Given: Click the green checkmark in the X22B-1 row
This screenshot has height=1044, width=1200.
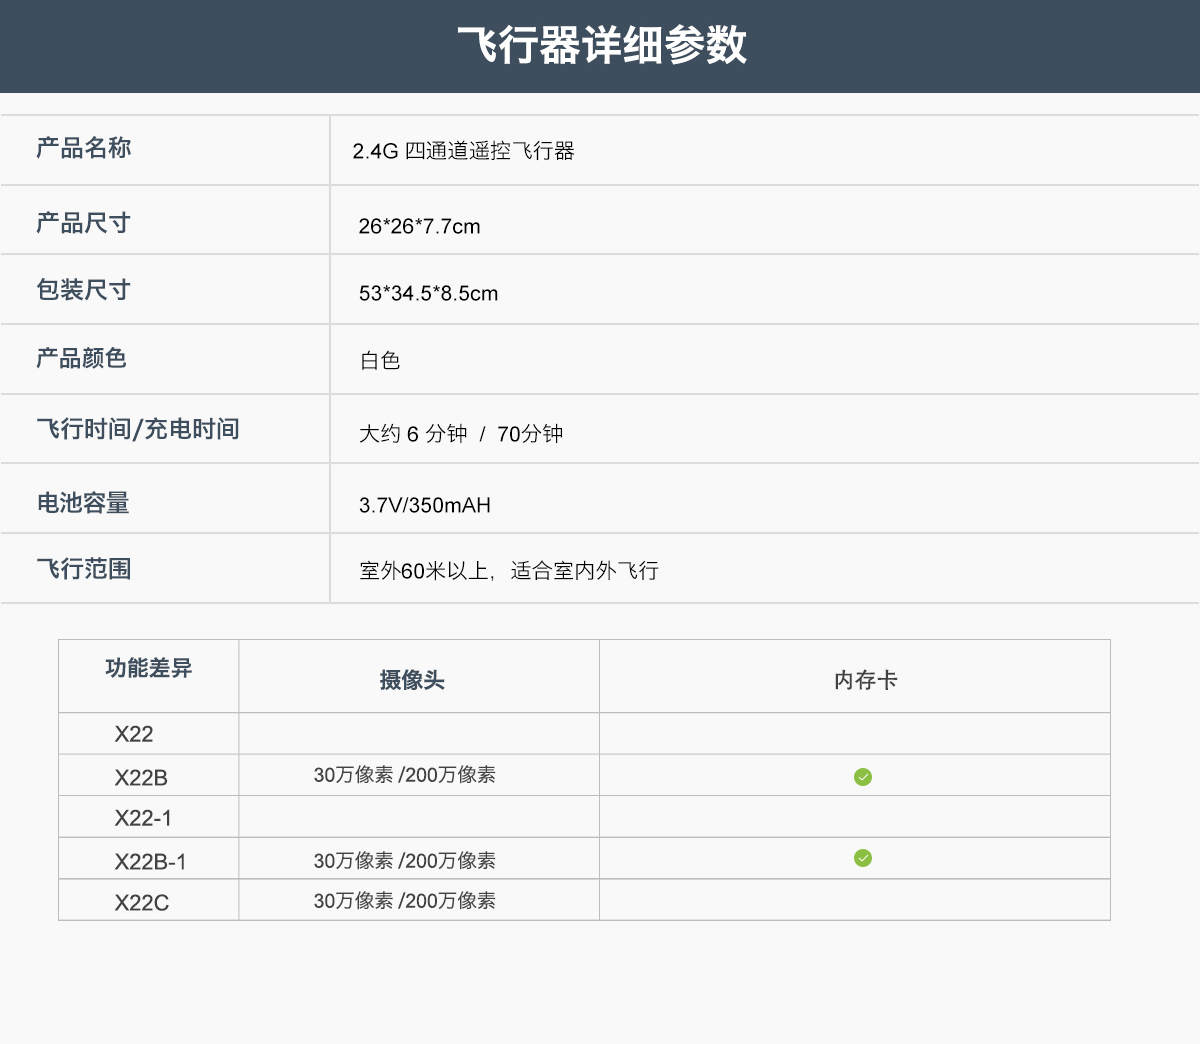Looking at the screenshot, I should click(x=863, y=858).
